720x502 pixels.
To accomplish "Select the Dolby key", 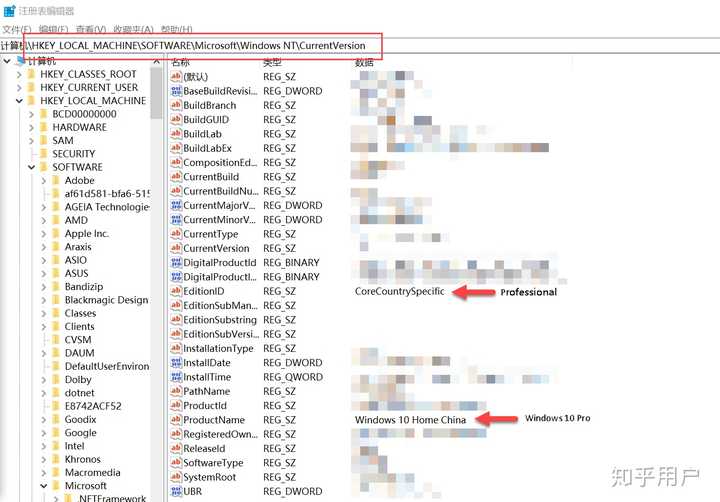I will pos(78,380).
